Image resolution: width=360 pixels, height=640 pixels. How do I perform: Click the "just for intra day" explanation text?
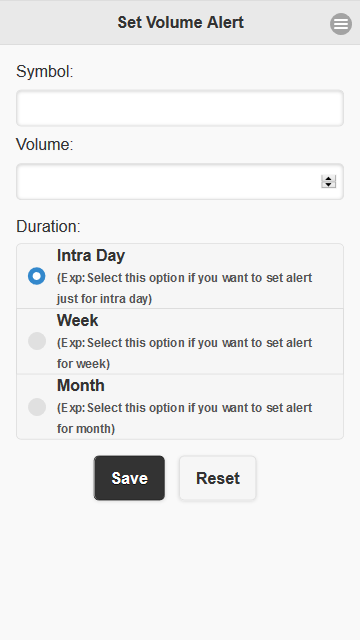pyautogui.click(x=104, y=299)
